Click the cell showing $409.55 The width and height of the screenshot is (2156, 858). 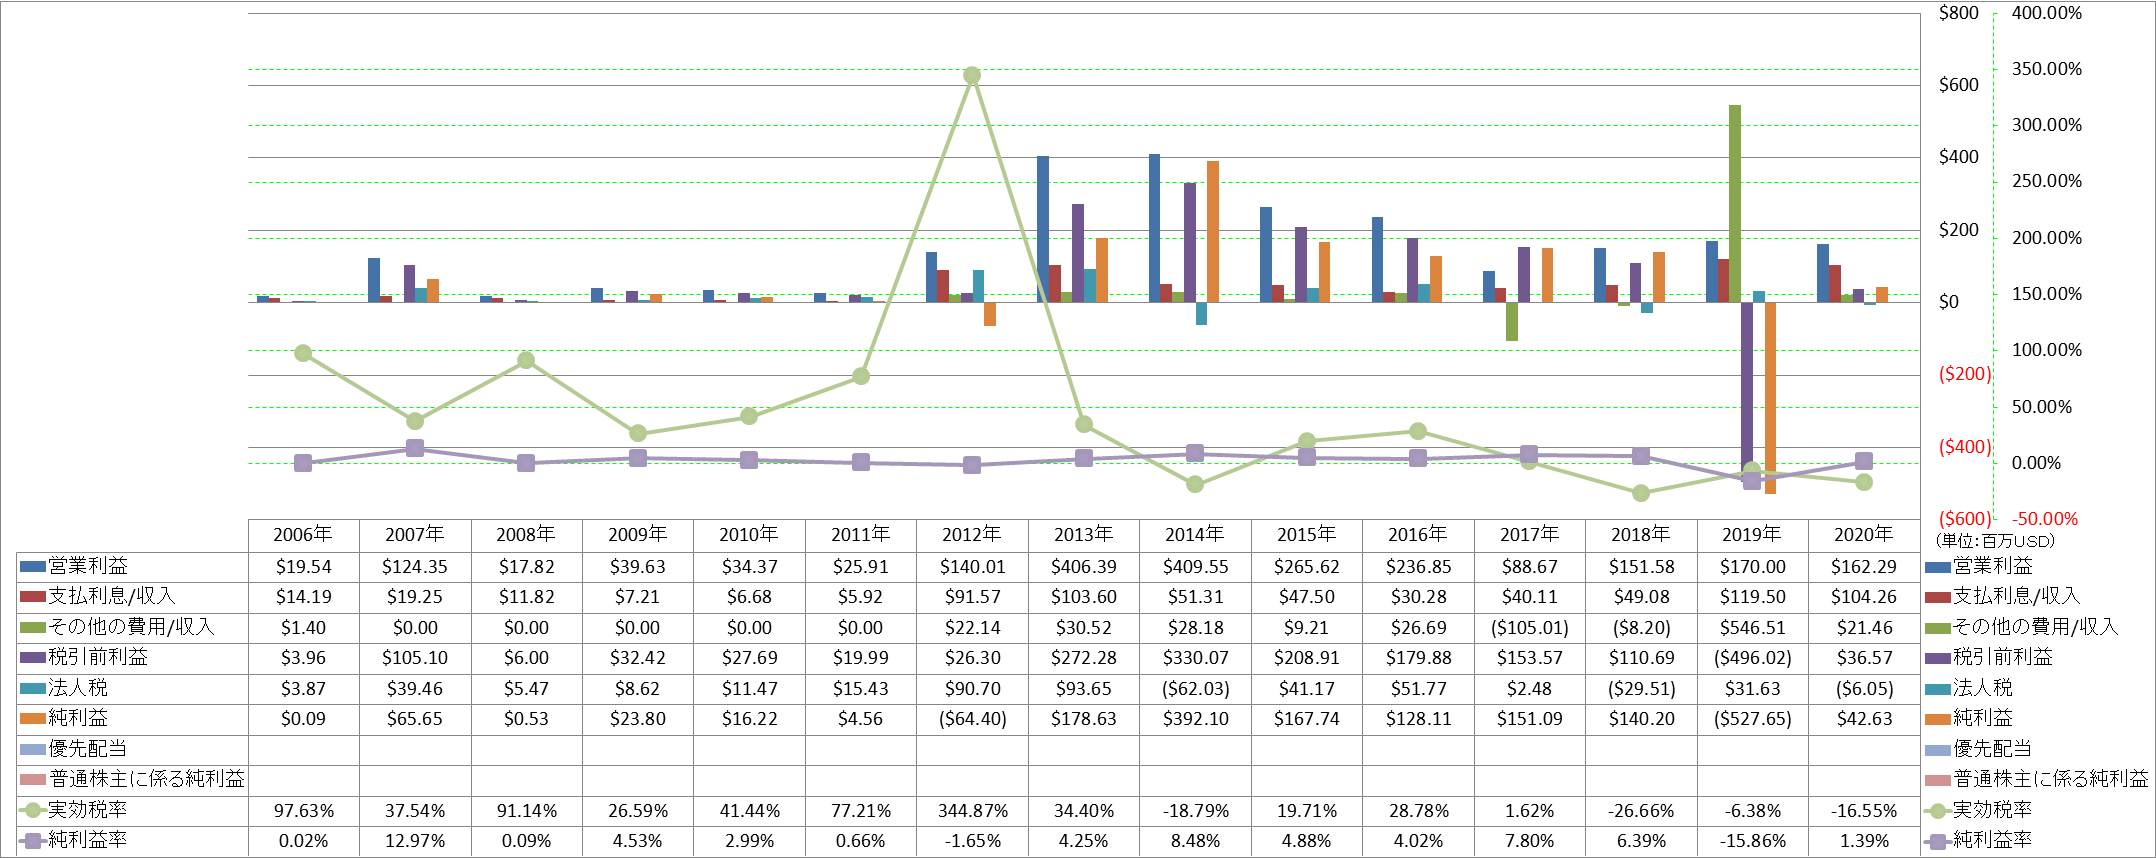pyautogui.click(x=1195, y=567)
